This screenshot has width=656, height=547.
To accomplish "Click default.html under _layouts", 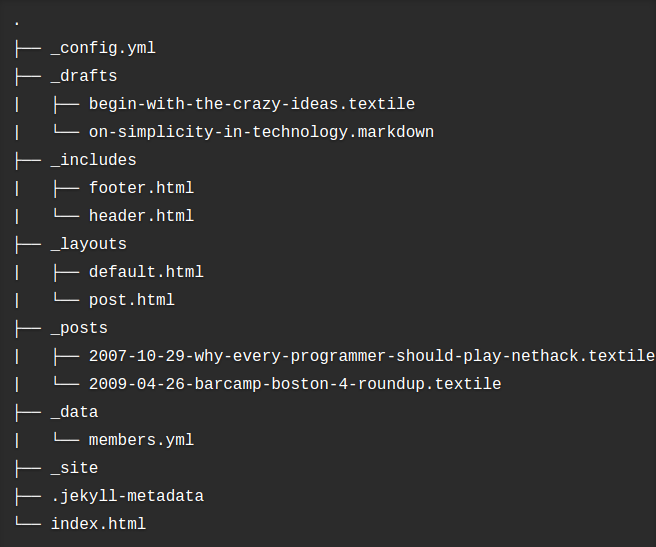I will point(146,272).
